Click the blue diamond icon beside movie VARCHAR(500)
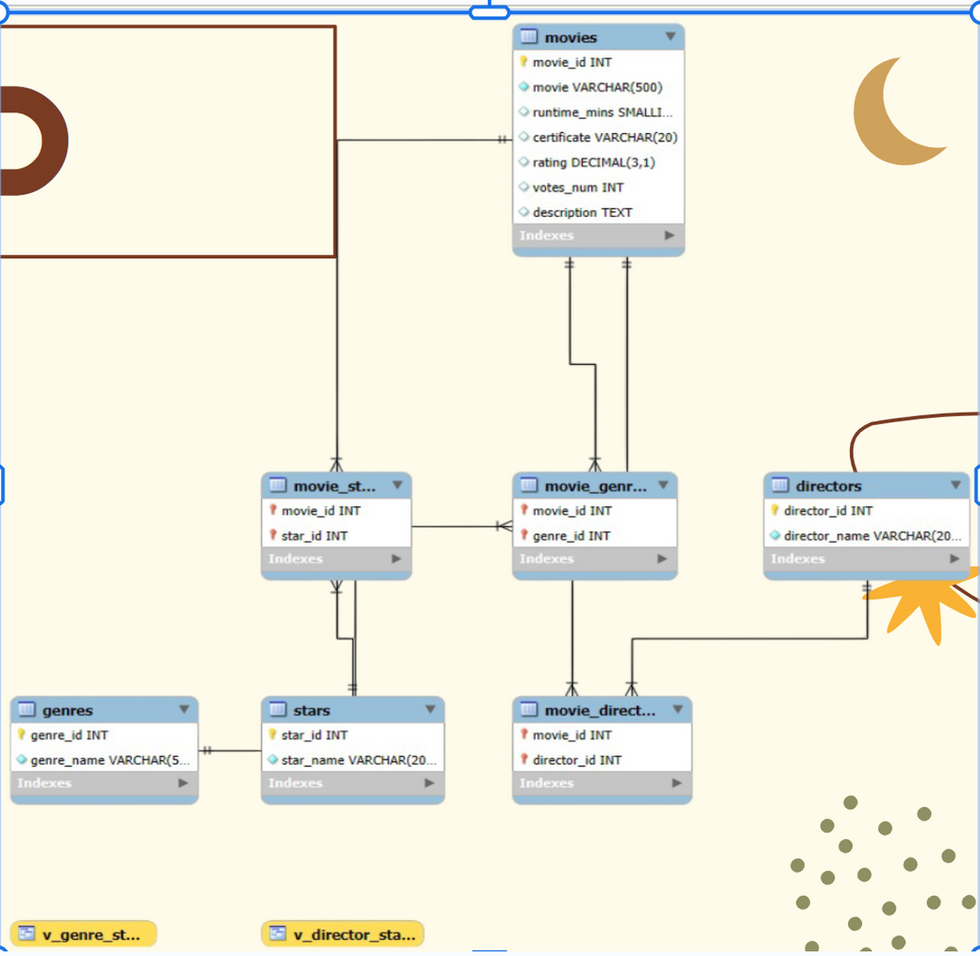 525,87
